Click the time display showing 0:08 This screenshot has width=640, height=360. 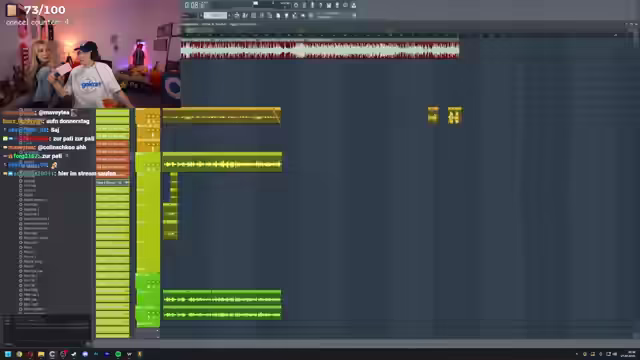(x=195, y=5)
